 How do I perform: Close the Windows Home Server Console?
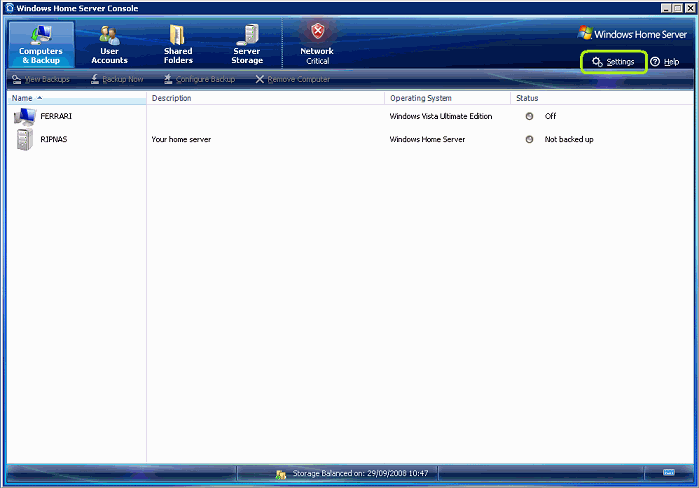[x=690, y=8]
